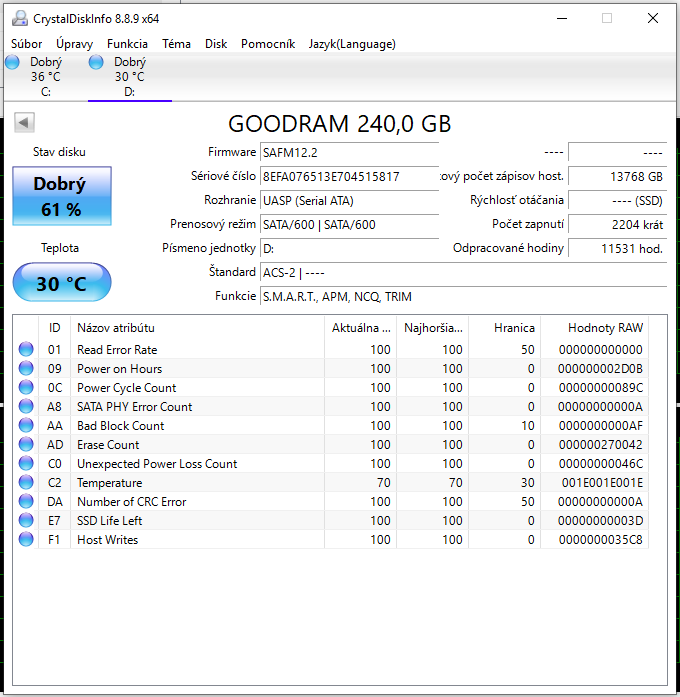Click the power-on count 2204 krát
This screenshot has height=697, width=680.
pyautogui.click(x=617, y=224)
